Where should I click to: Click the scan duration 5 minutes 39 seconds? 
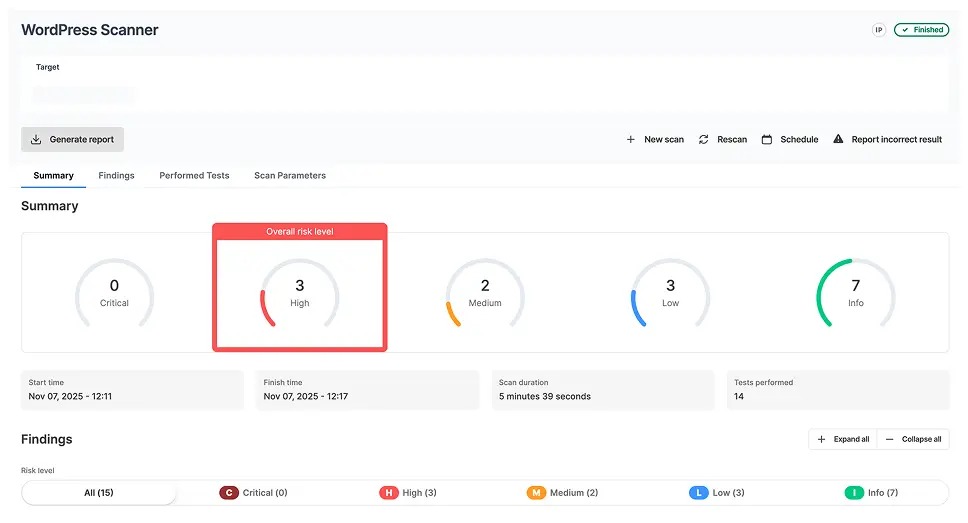[x=544, y=396]
